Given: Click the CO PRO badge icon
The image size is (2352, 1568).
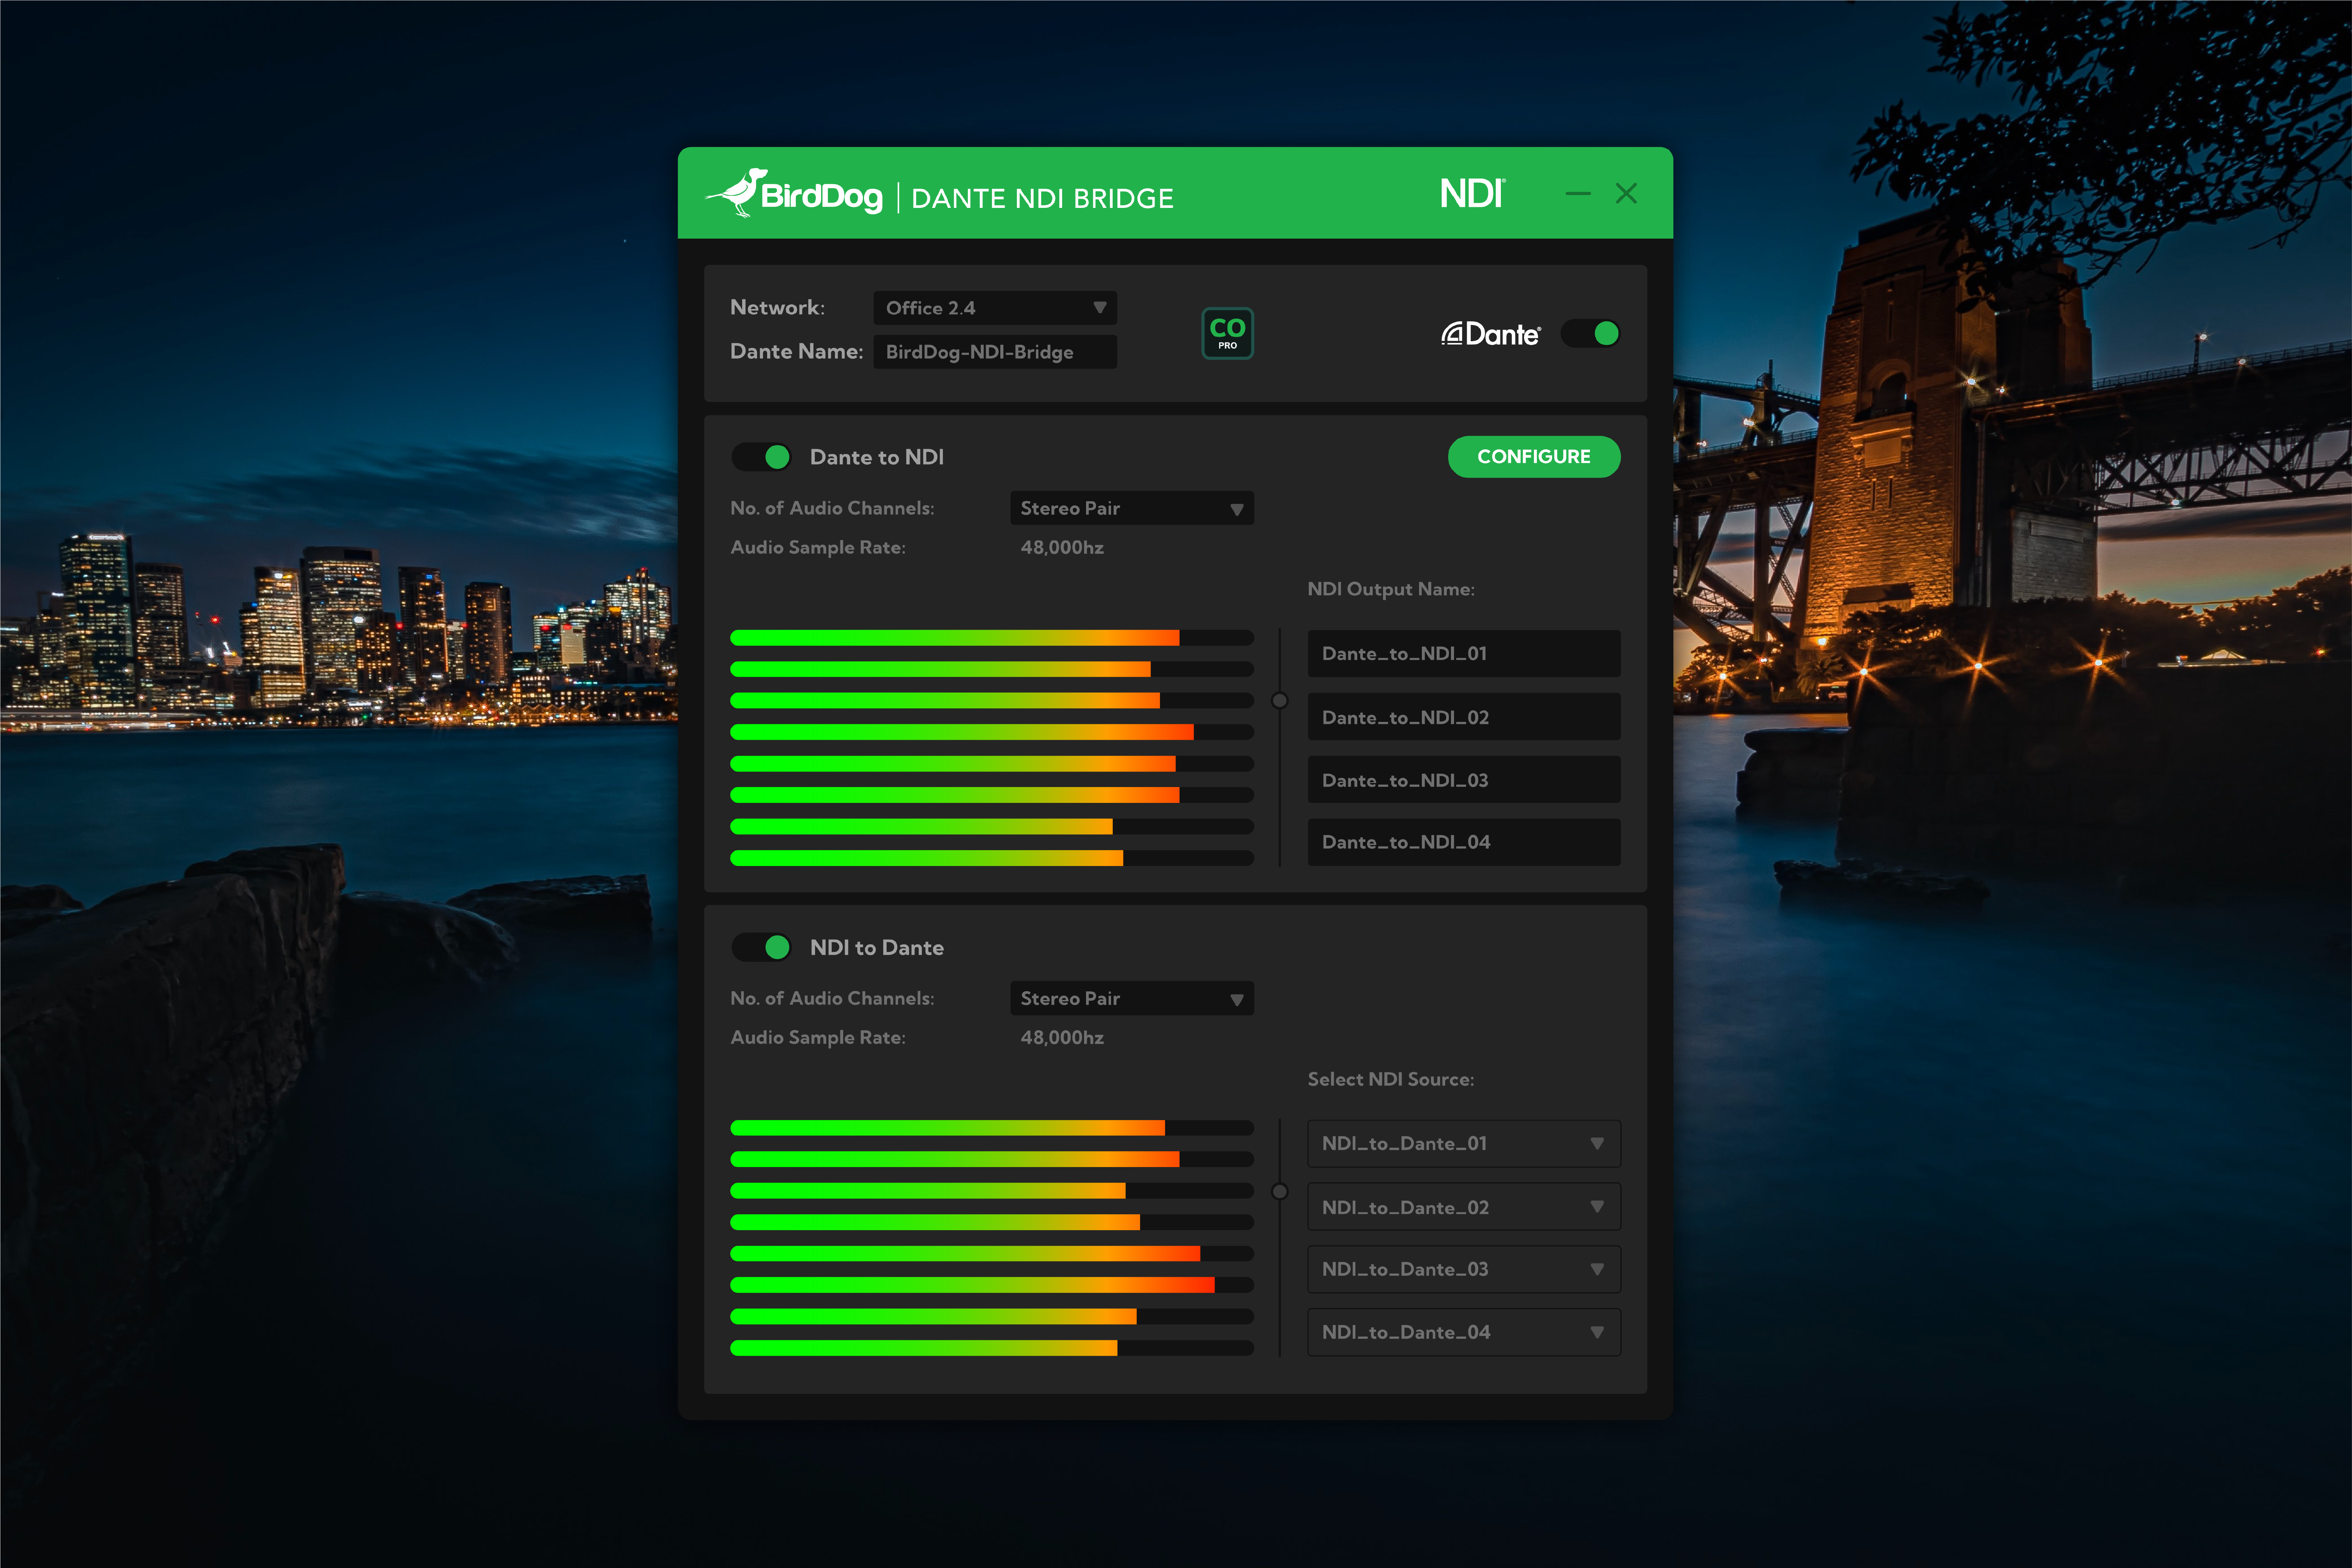Looking at the screenshot, I should point(1227,333).
